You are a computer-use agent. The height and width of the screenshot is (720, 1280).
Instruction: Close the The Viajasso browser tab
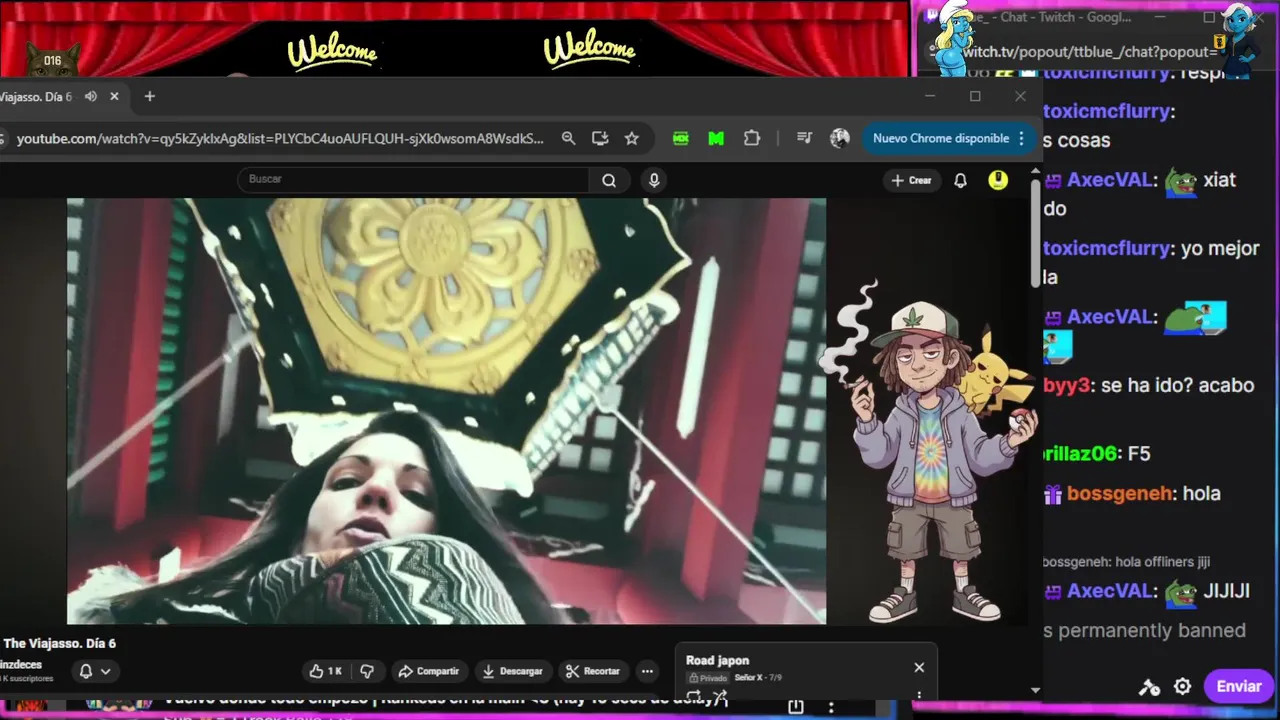coord(114,97)
